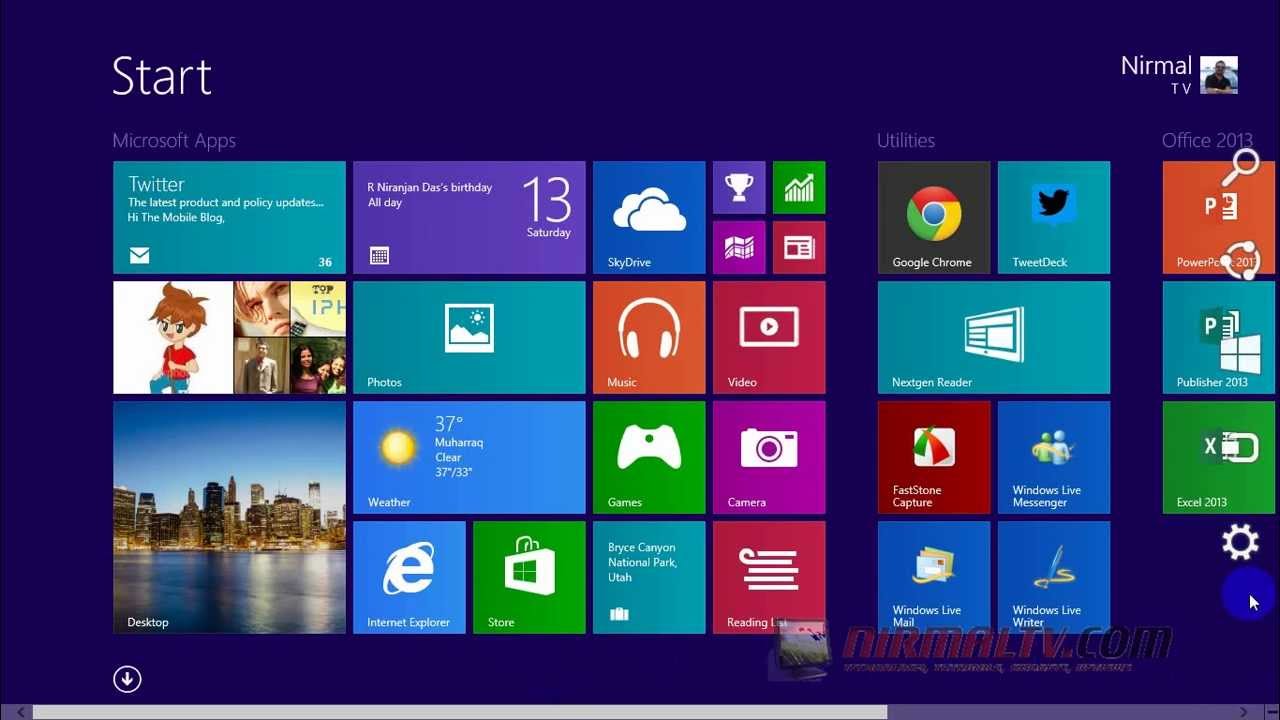Click the horizontal scrollbar thumb
Screen dimensions: 1280x720
tap(460, 712)
